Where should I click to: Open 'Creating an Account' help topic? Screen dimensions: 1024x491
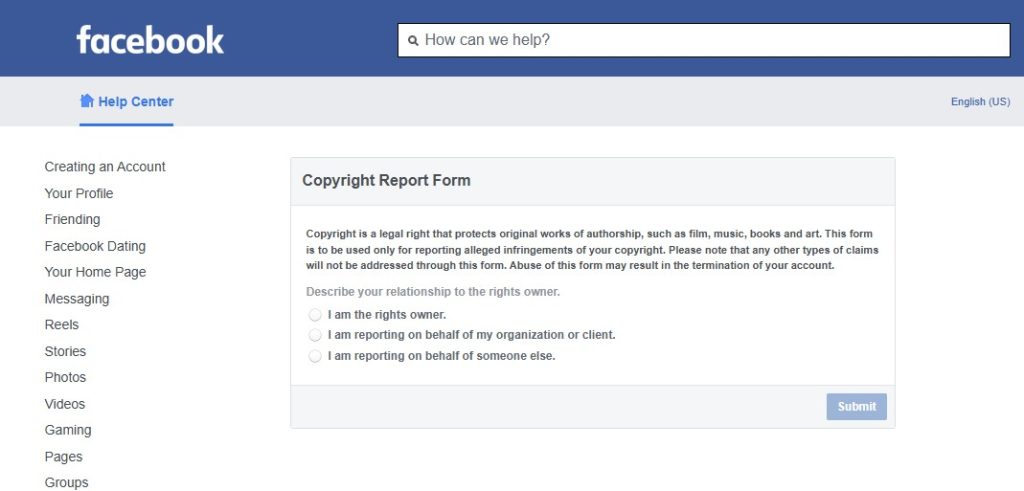(x=105, y=167)
